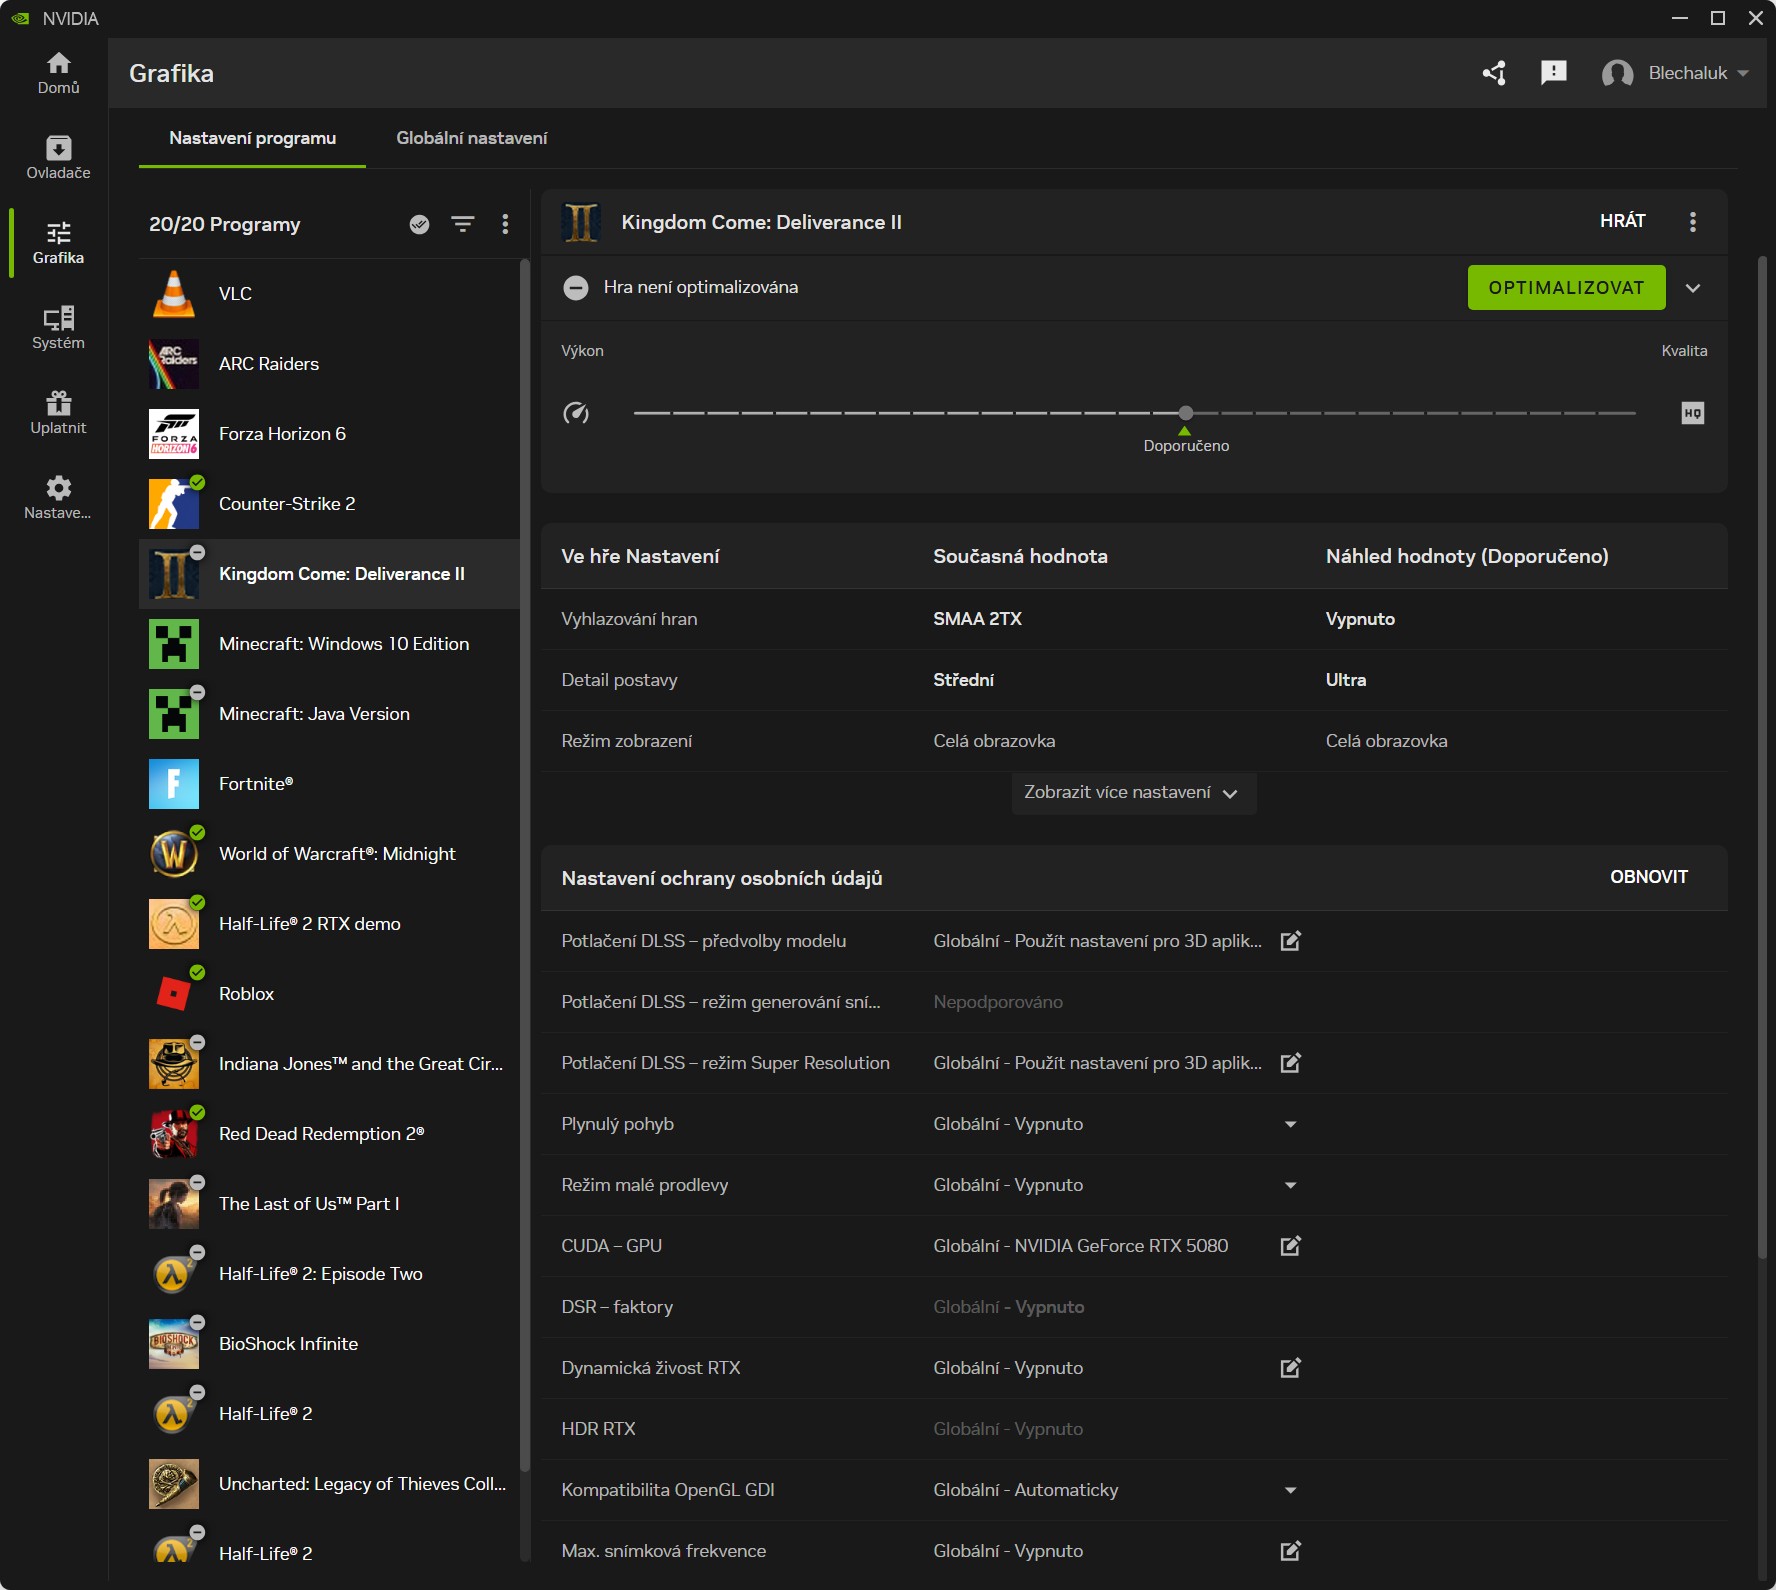Select Half-Life 2 RTX demo
The image size is (1776, 1590).
pos(329,924)
